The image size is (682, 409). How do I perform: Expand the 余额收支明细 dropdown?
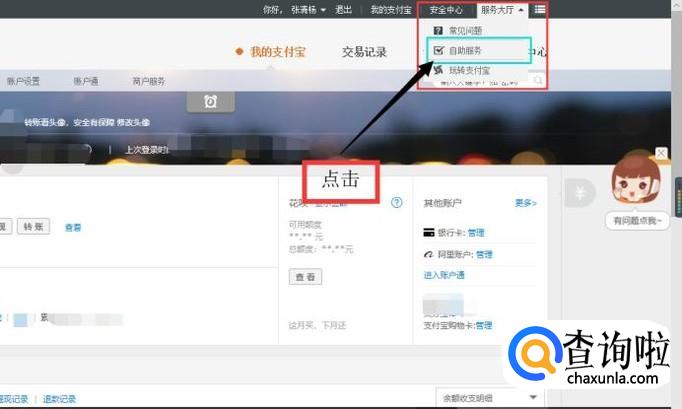click(490, 398)
